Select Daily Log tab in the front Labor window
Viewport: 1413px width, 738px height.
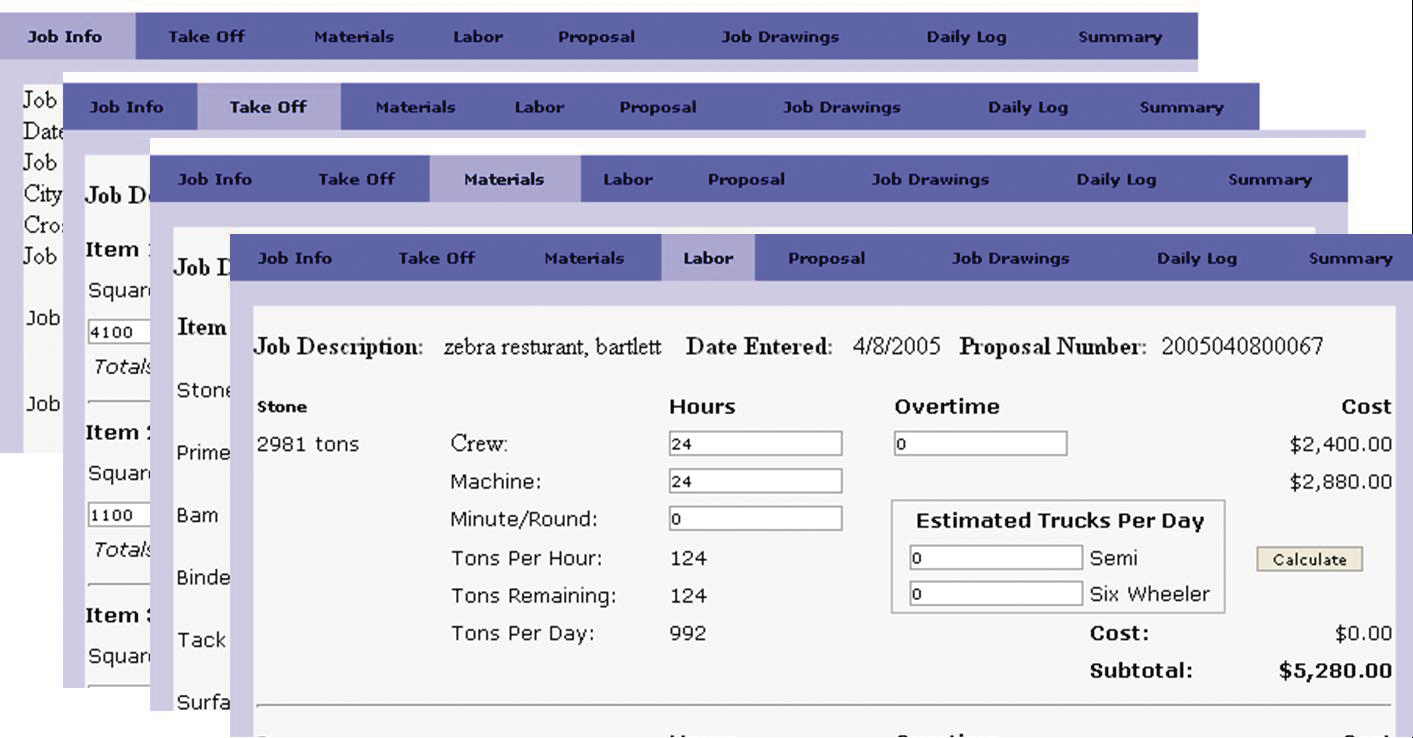[x=1196, y=258]
